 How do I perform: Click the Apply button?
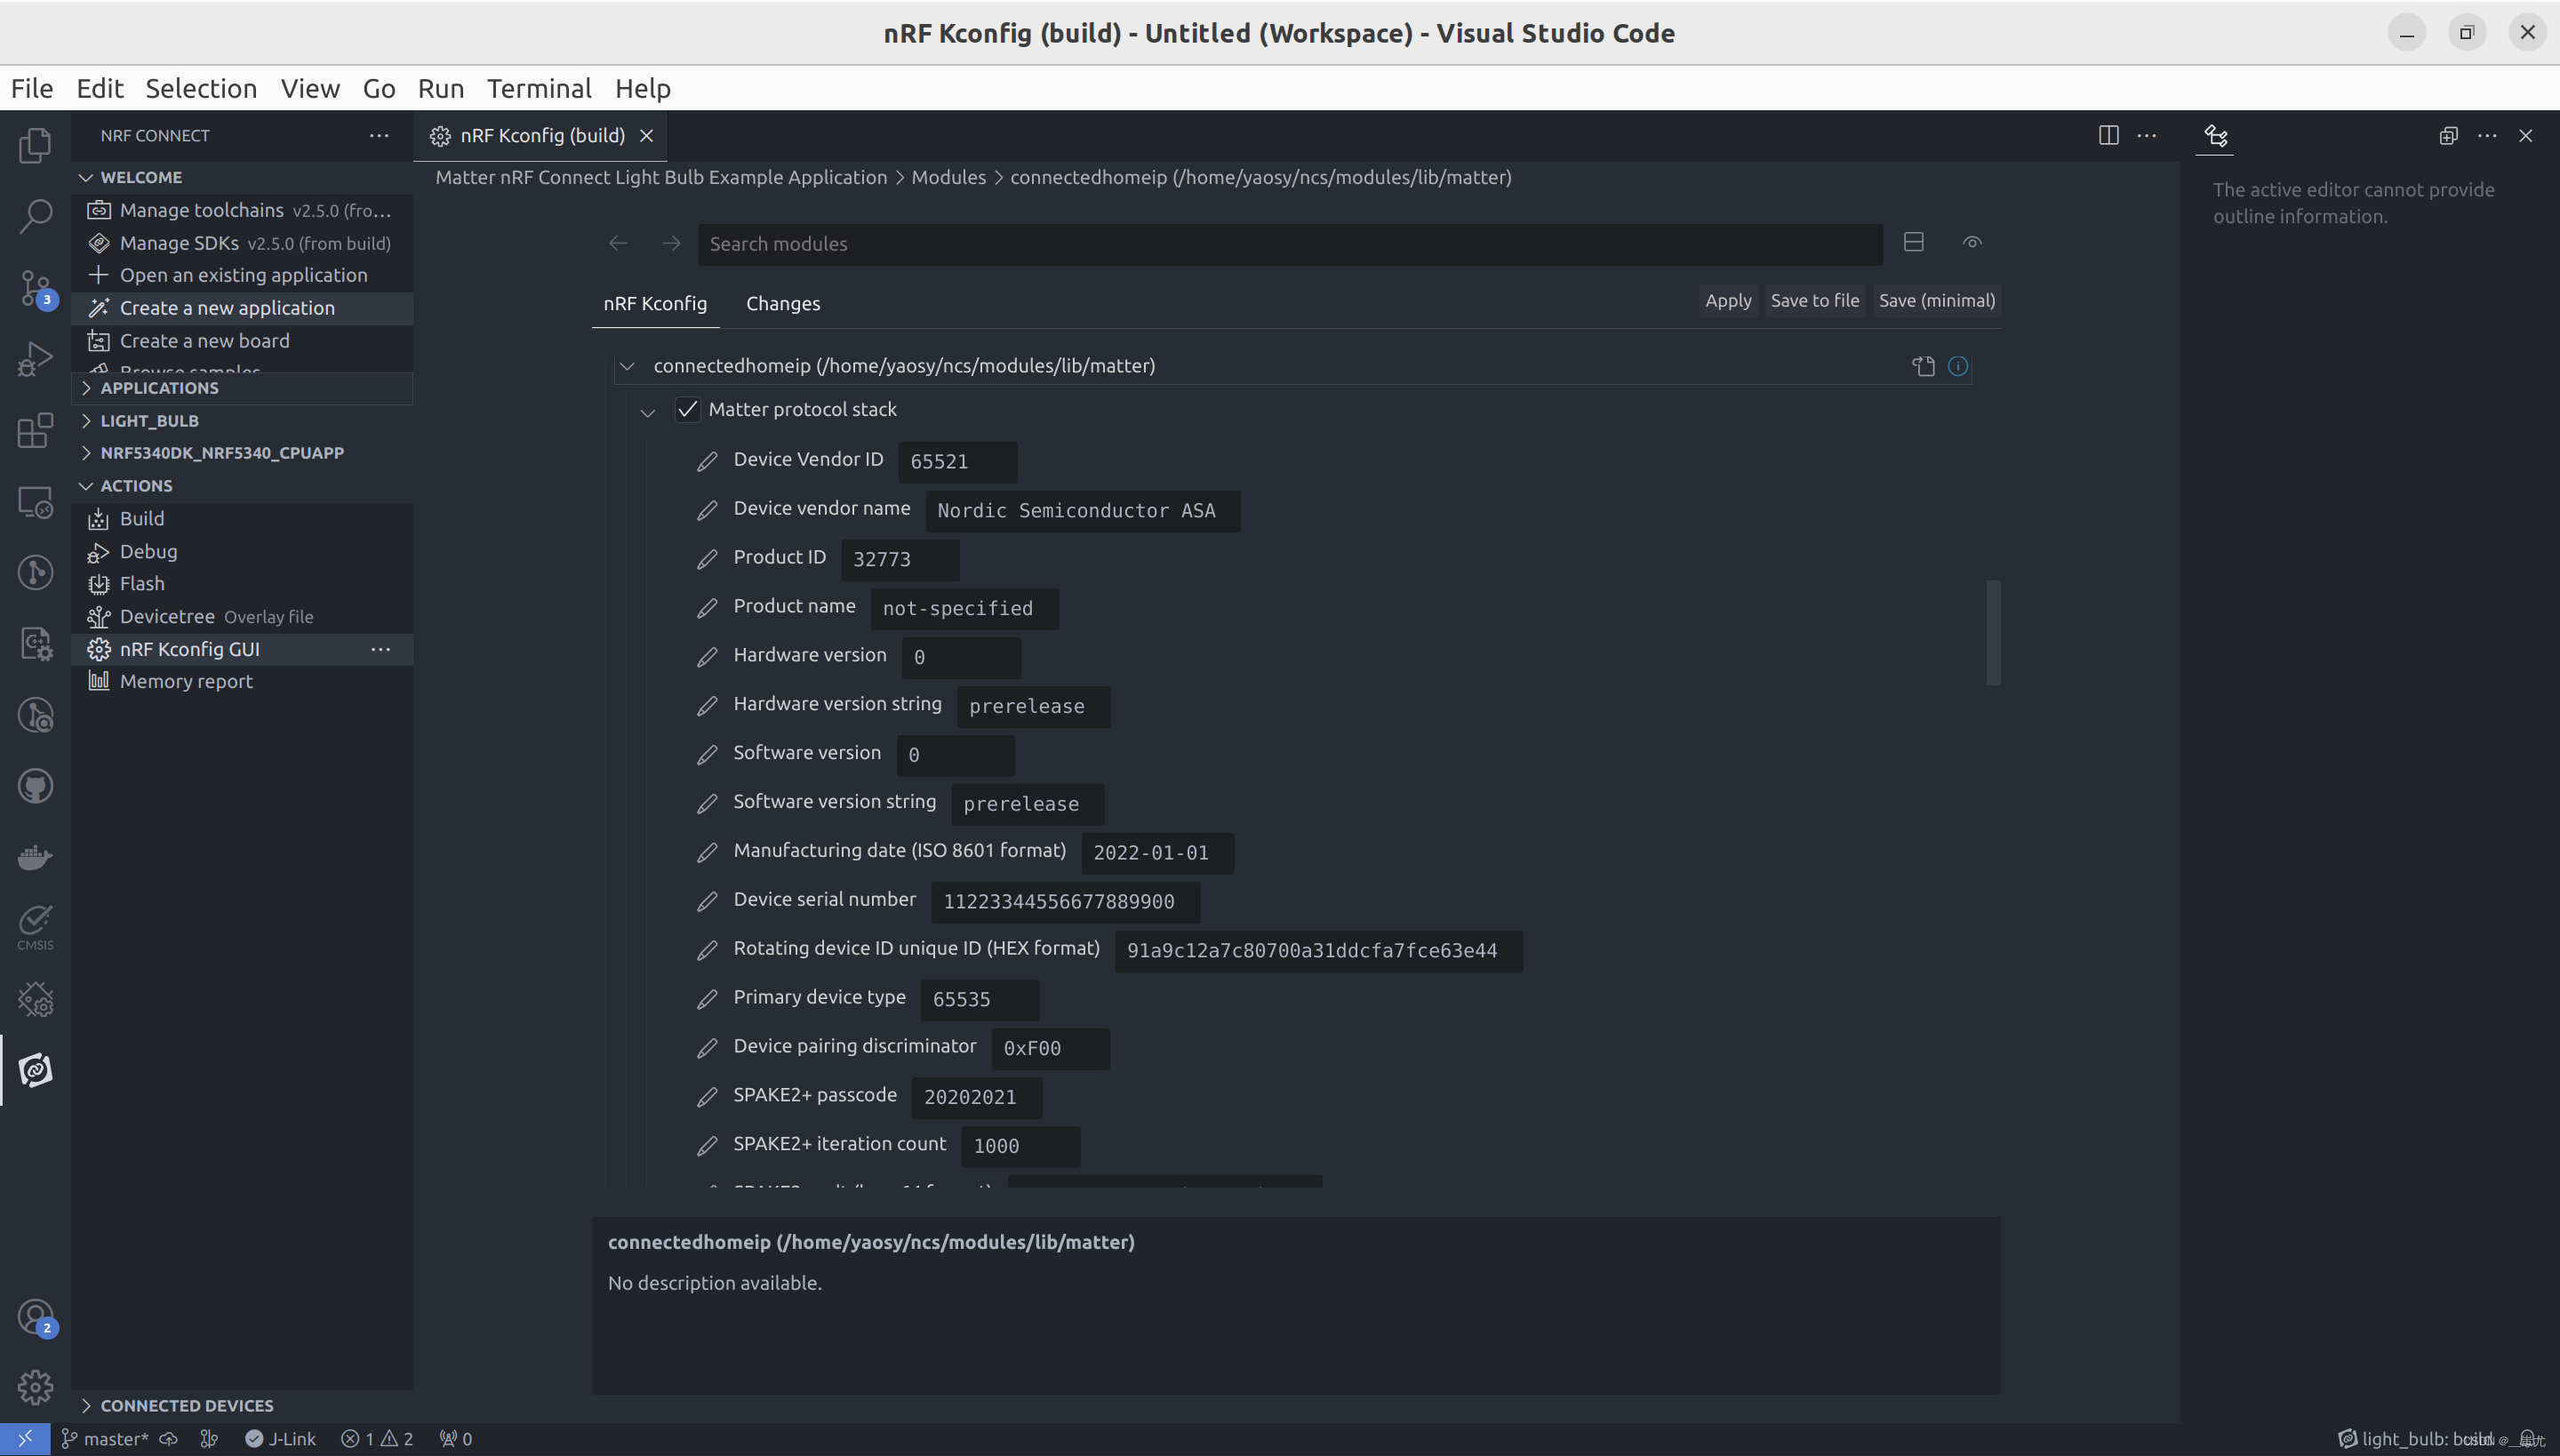click(1728, 301)
